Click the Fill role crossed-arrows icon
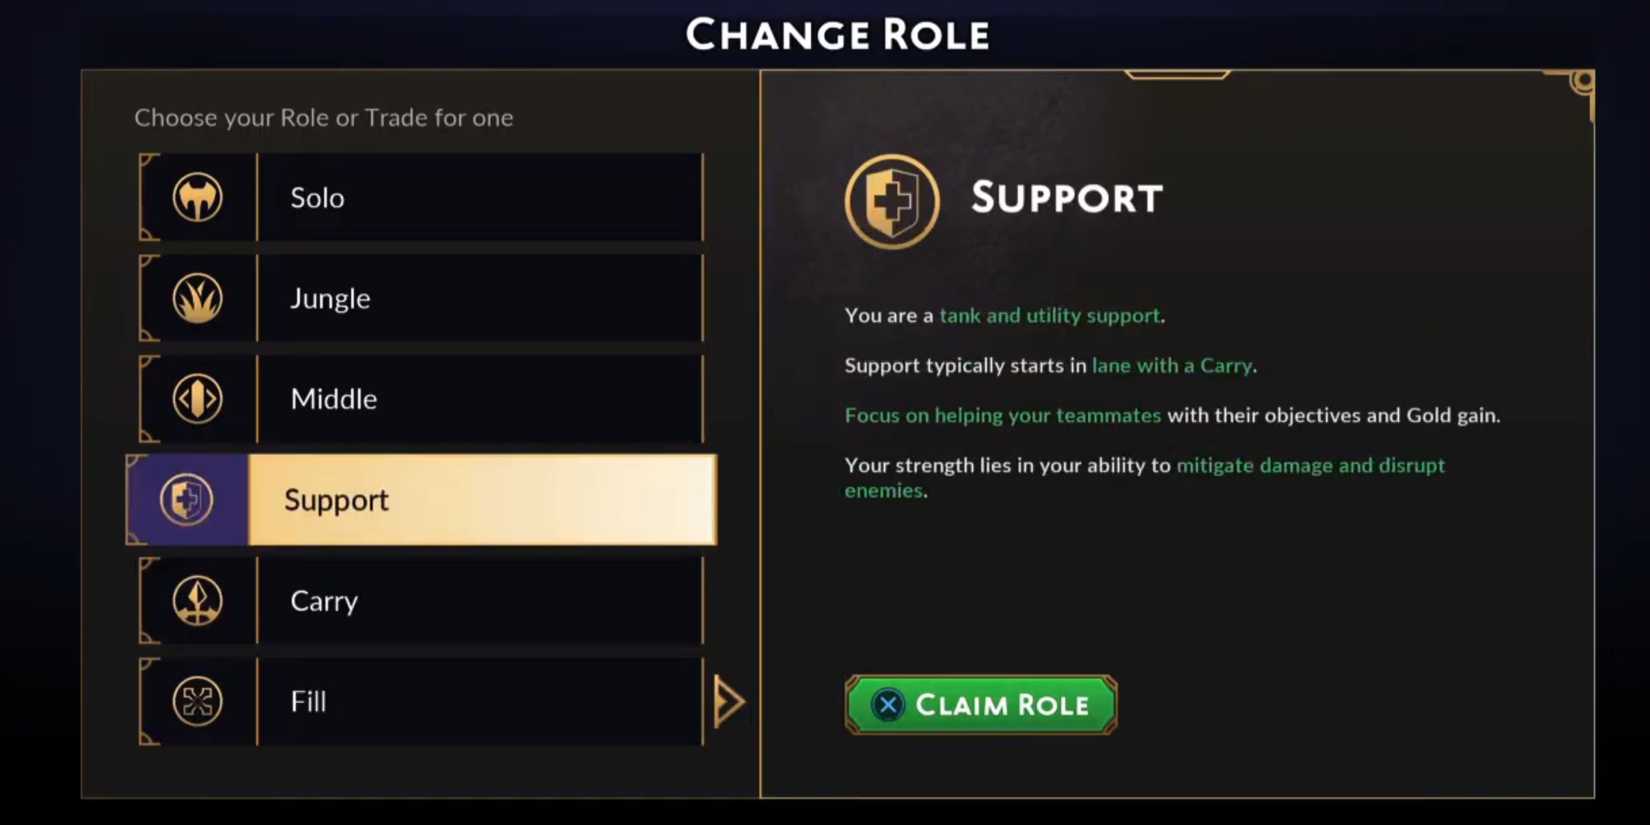This screenshot has width=1650, height=825. pos(197,701)
